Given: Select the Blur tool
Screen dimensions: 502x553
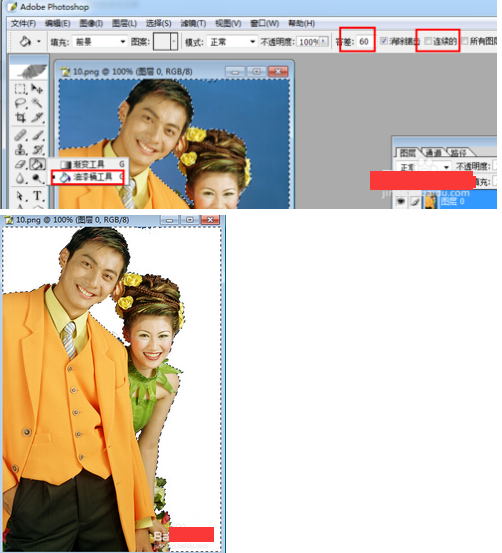Looking at the screenshot, I should click(20, 178).
